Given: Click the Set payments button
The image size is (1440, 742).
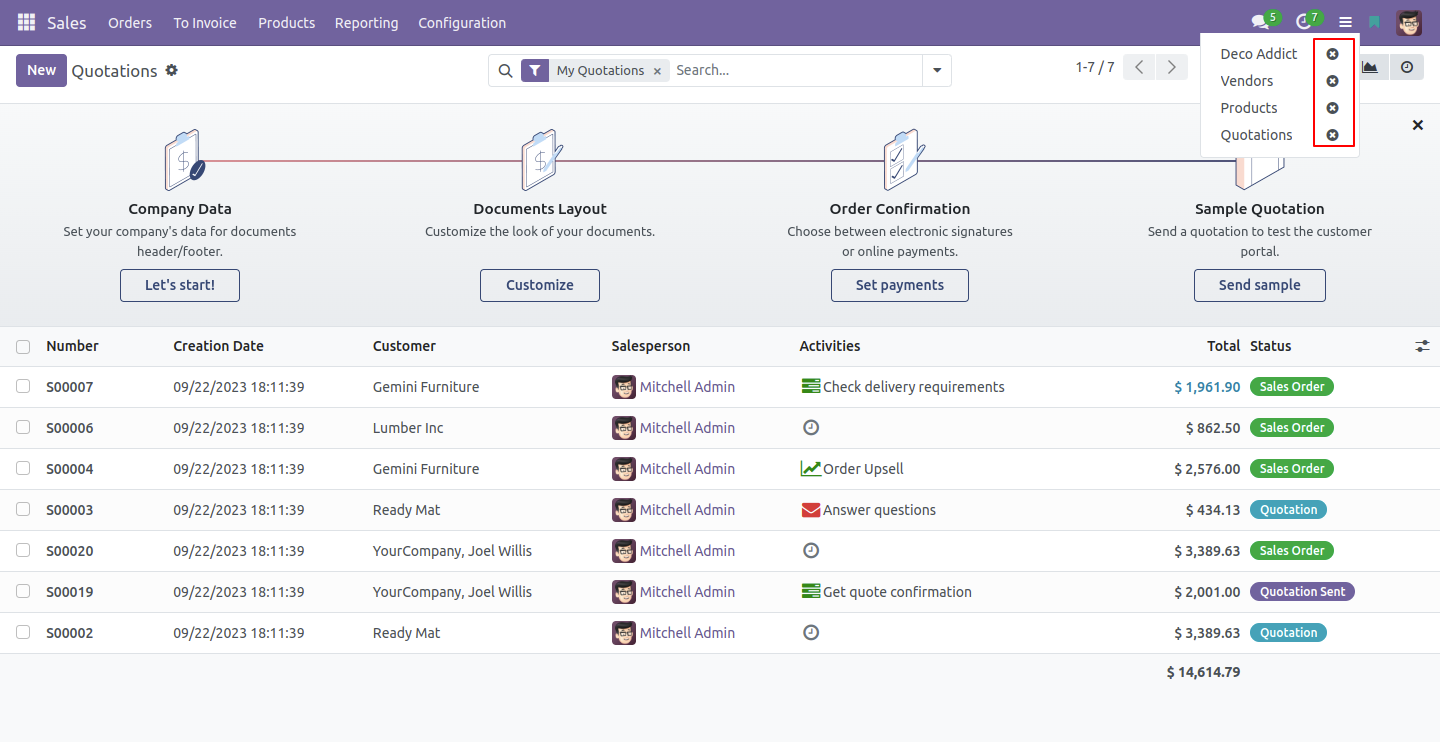Looking at the screenshot, I should 900,285.
